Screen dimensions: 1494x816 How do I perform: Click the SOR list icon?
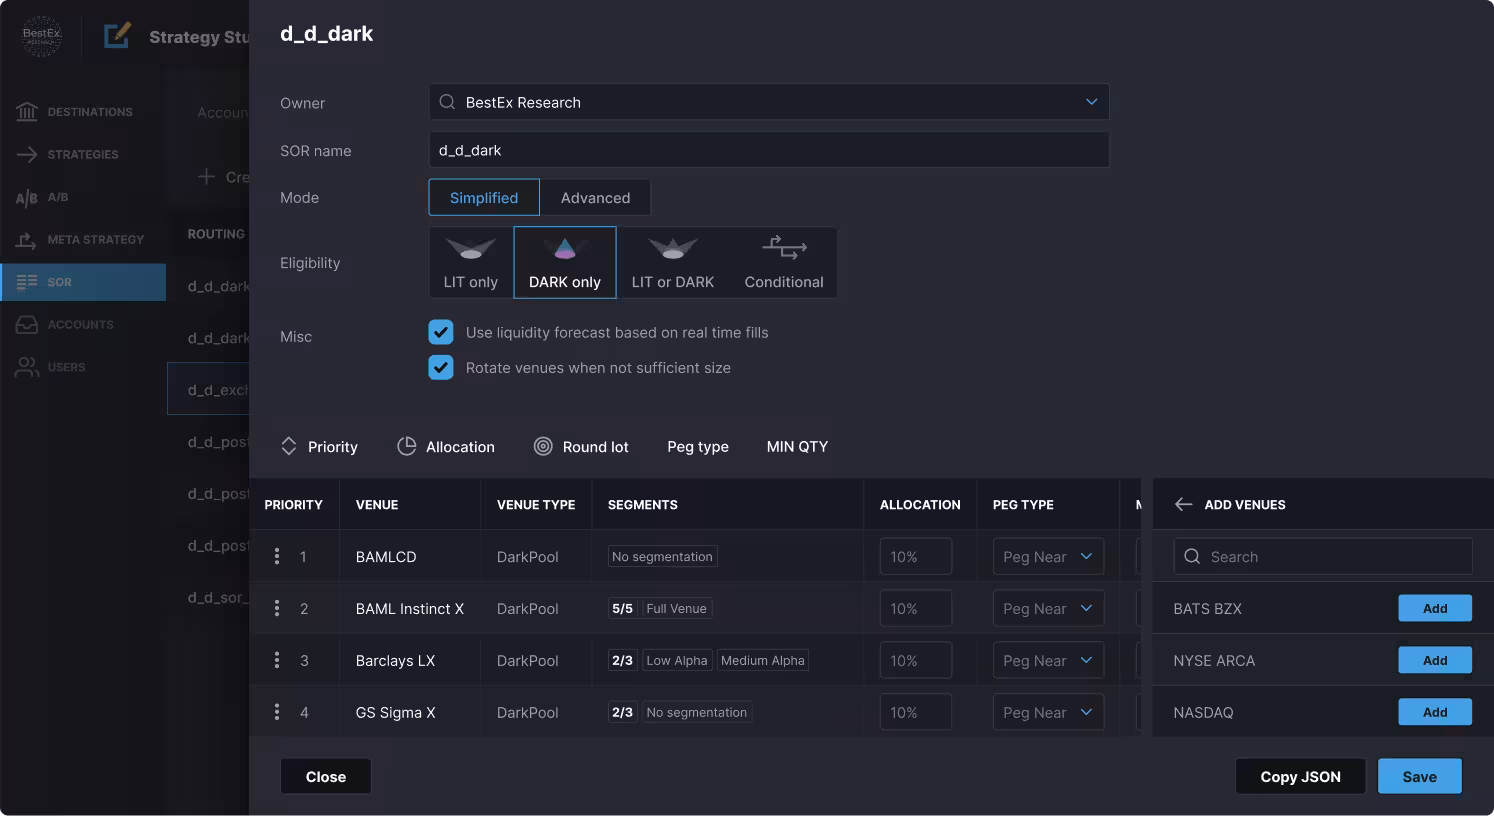click(x=27, y=282)
